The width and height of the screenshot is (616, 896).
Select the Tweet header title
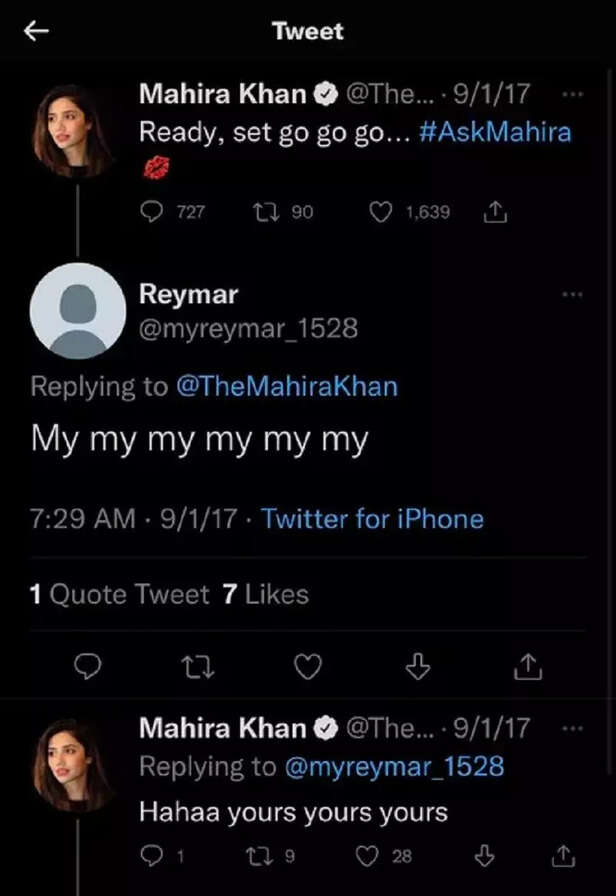pyautogui.click(x=307, y=31)
